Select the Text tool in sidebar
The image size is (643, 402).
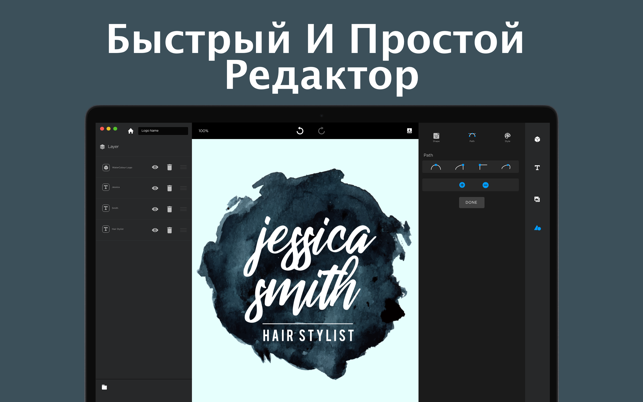pos(537,168)
